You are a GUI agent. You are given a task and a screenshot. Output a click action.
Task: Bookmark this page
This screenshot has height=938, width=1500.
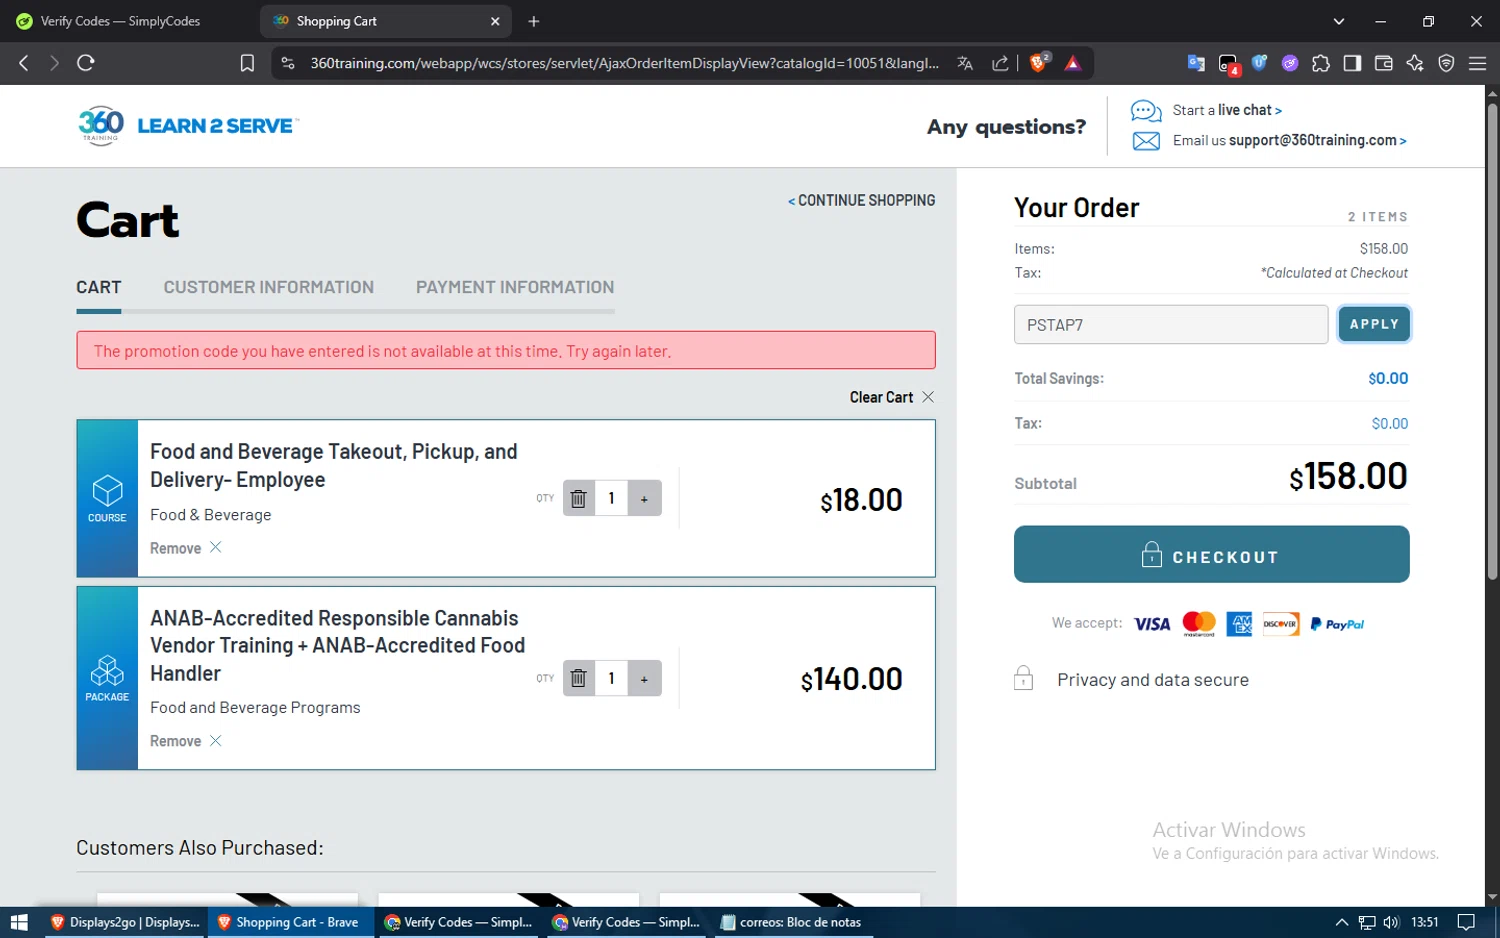click(x=247, y=63)
